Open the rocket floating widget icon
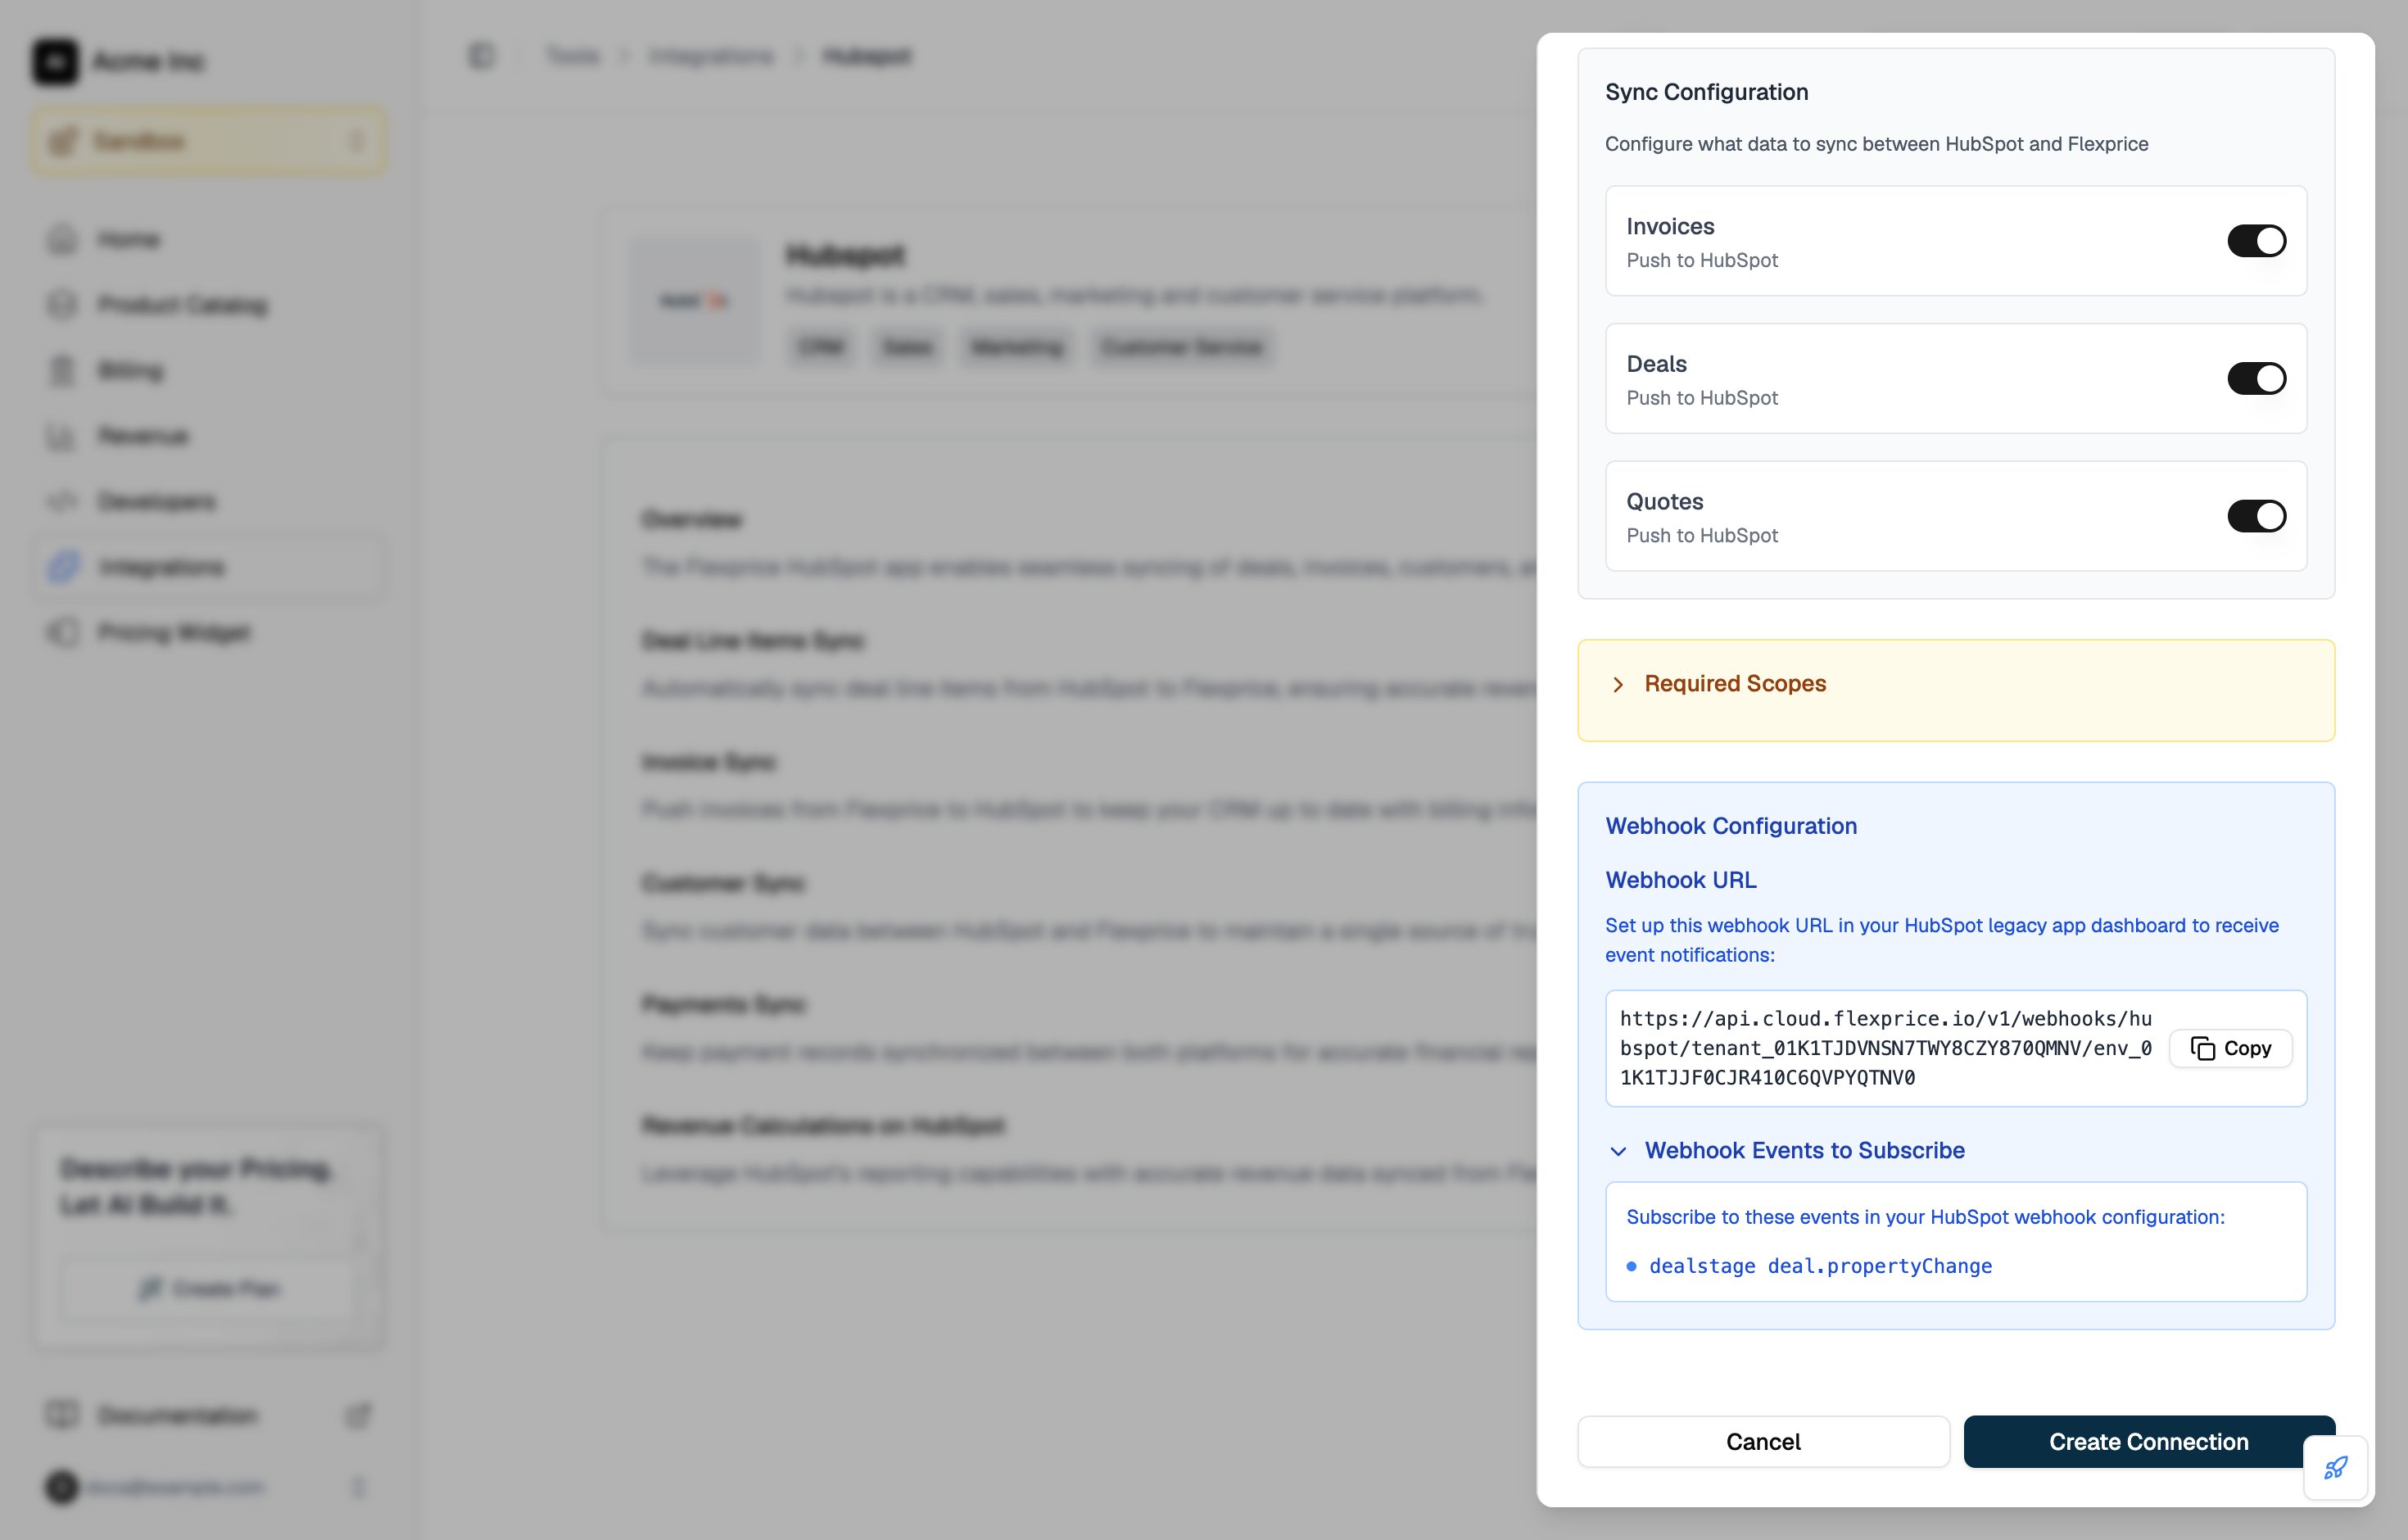This screenshot has width=2408, height=1540. click(2335, 1467)
